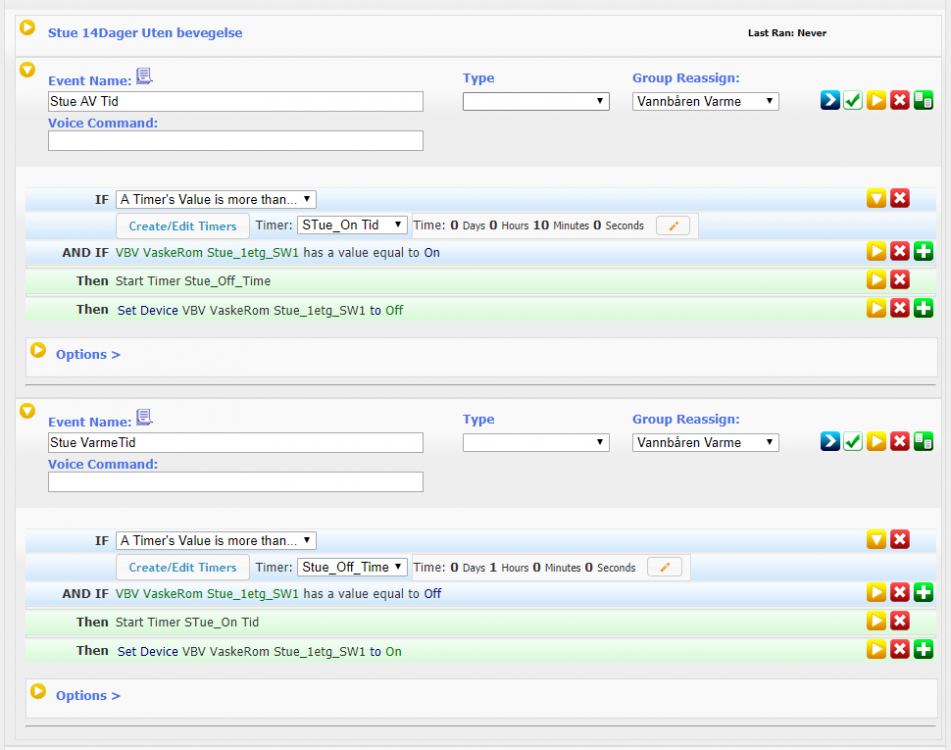This screenshot has width=951, height=750.
Task: Click yellow down arrow on Stue AV Tid IF row
Action: (x=876, y=198)
